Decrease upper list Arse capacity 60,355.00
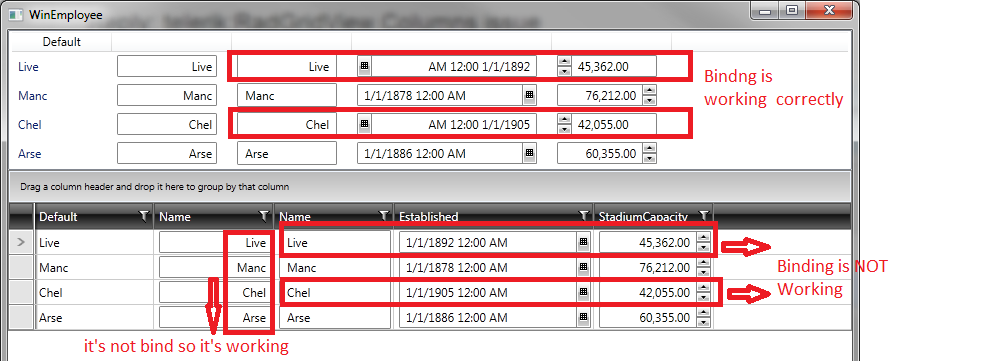Screen dimensions: 1001x361 tap(650, 158)
